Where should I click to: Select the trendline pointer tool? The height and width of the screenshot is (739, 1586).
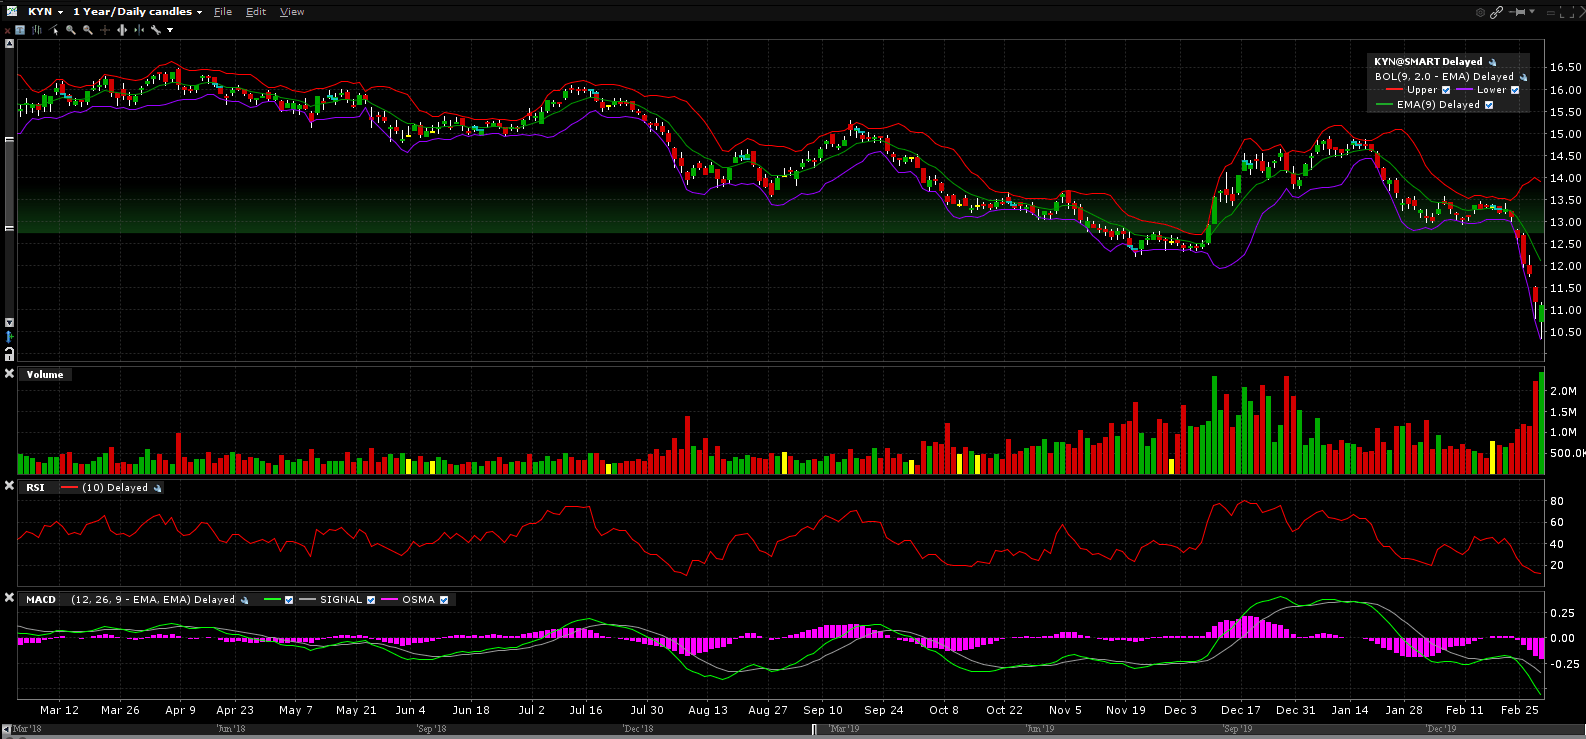(x=54, y=30)
